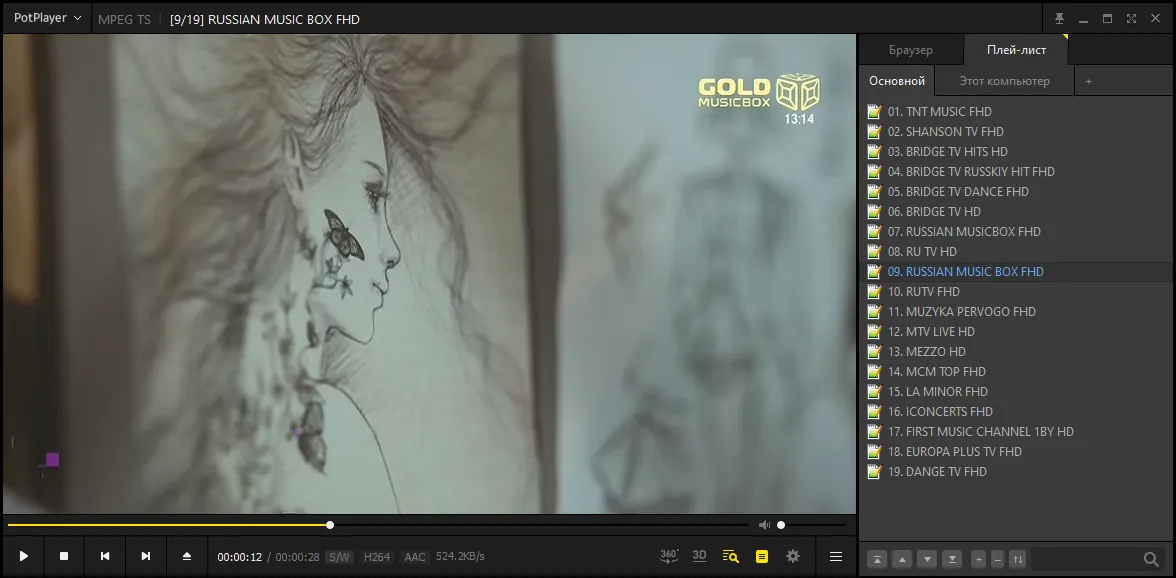Viewport: 1176px width, 578px height.
Task: Select playlist entry 11. MUZYKA PERVOGO FHD
Action: 1016,311
